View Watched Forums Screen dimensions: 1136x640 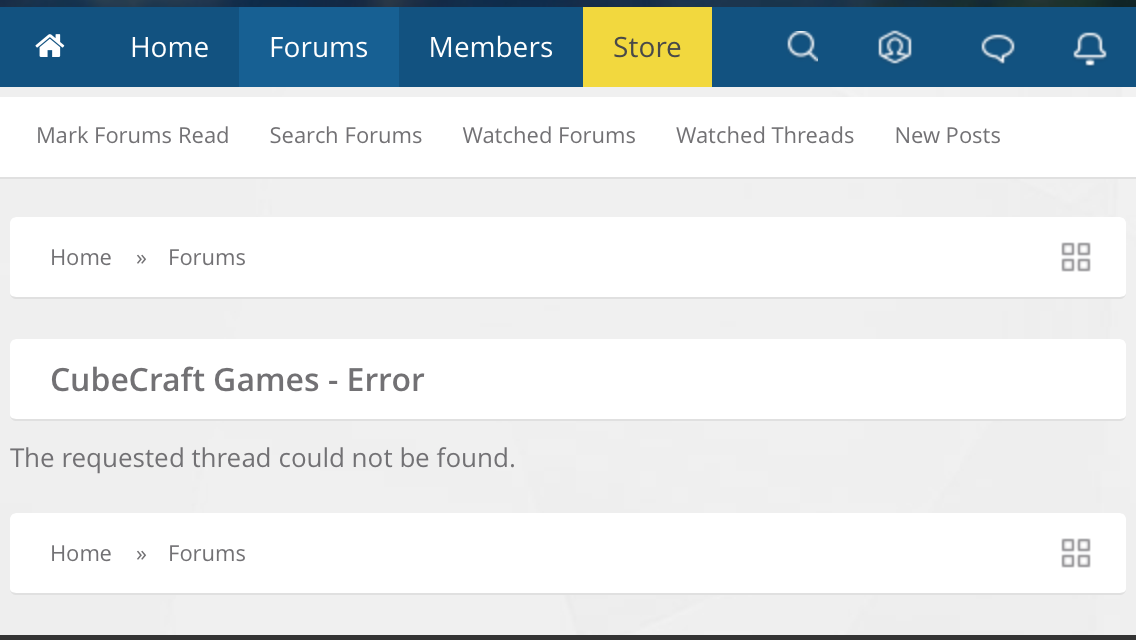click(x=549, y=136)
